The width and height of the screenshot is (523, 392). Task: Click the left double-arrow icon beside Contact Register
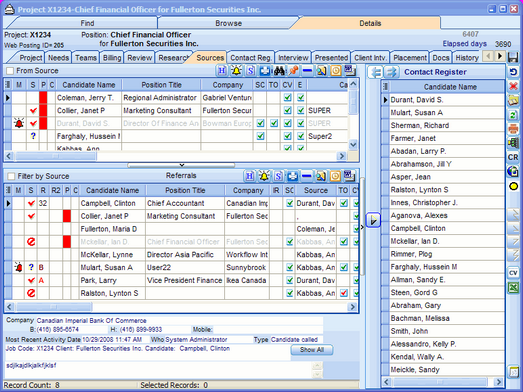pyautogui.click(x=376, y=72)
